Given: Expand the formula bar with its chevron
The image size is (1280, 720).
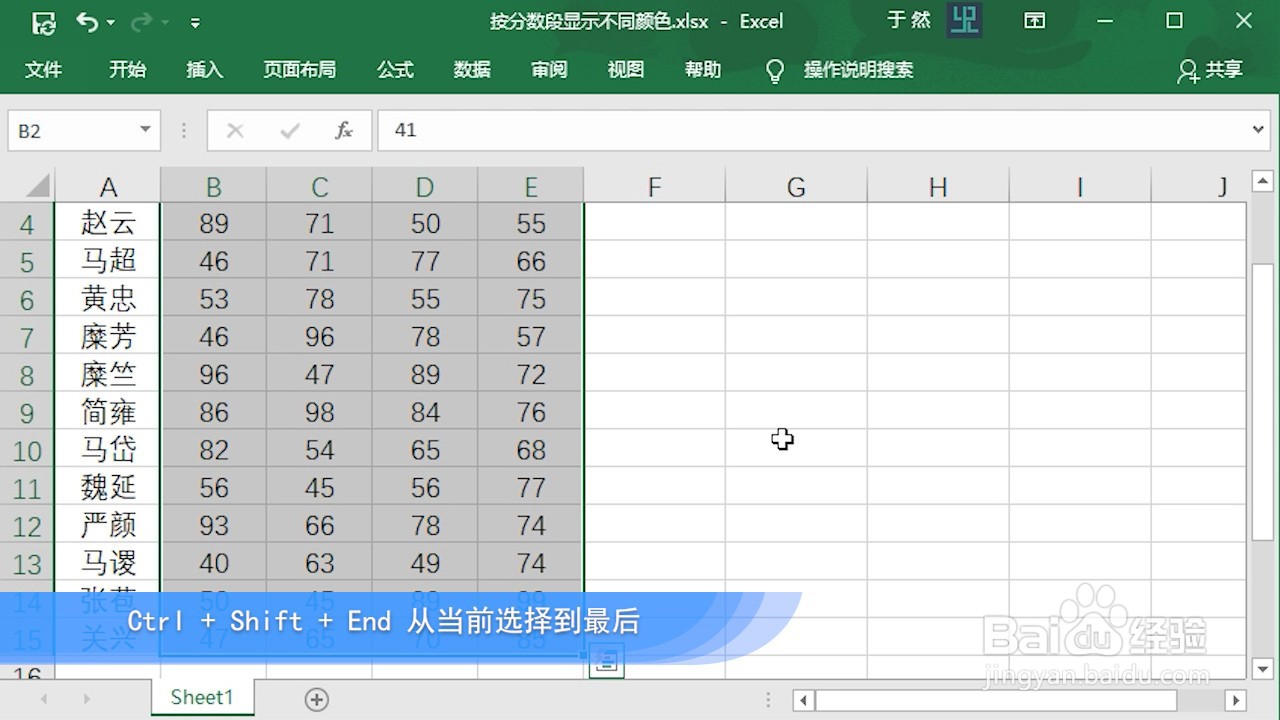Looking at the screenshot, I should pyautogui.click(x=1259, y=130).
